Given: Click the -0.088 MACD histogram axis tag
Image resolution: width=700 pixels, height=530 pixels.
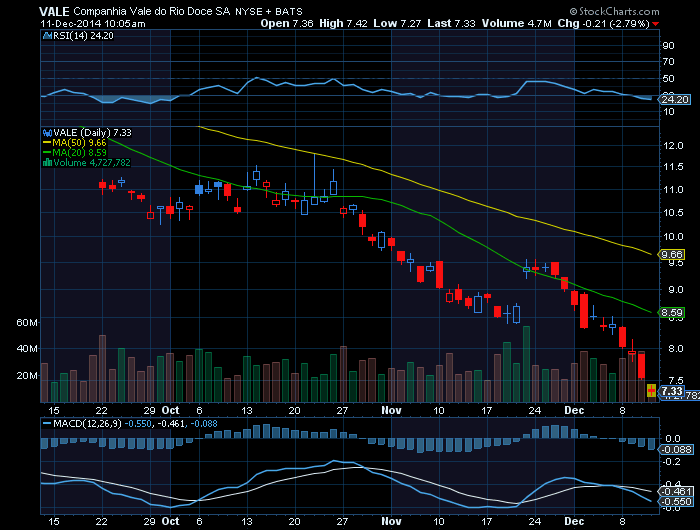Looking at the screenshot, I should click(676, 450).
